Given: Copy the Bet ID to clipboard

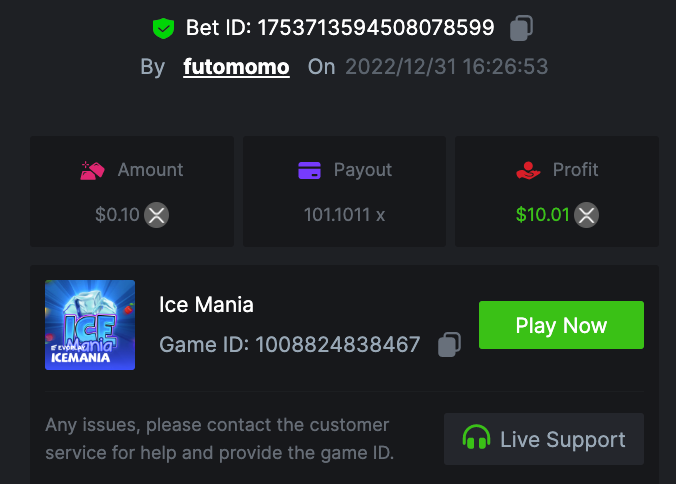Looking at the screenshot, I should [x=521, y=28].
